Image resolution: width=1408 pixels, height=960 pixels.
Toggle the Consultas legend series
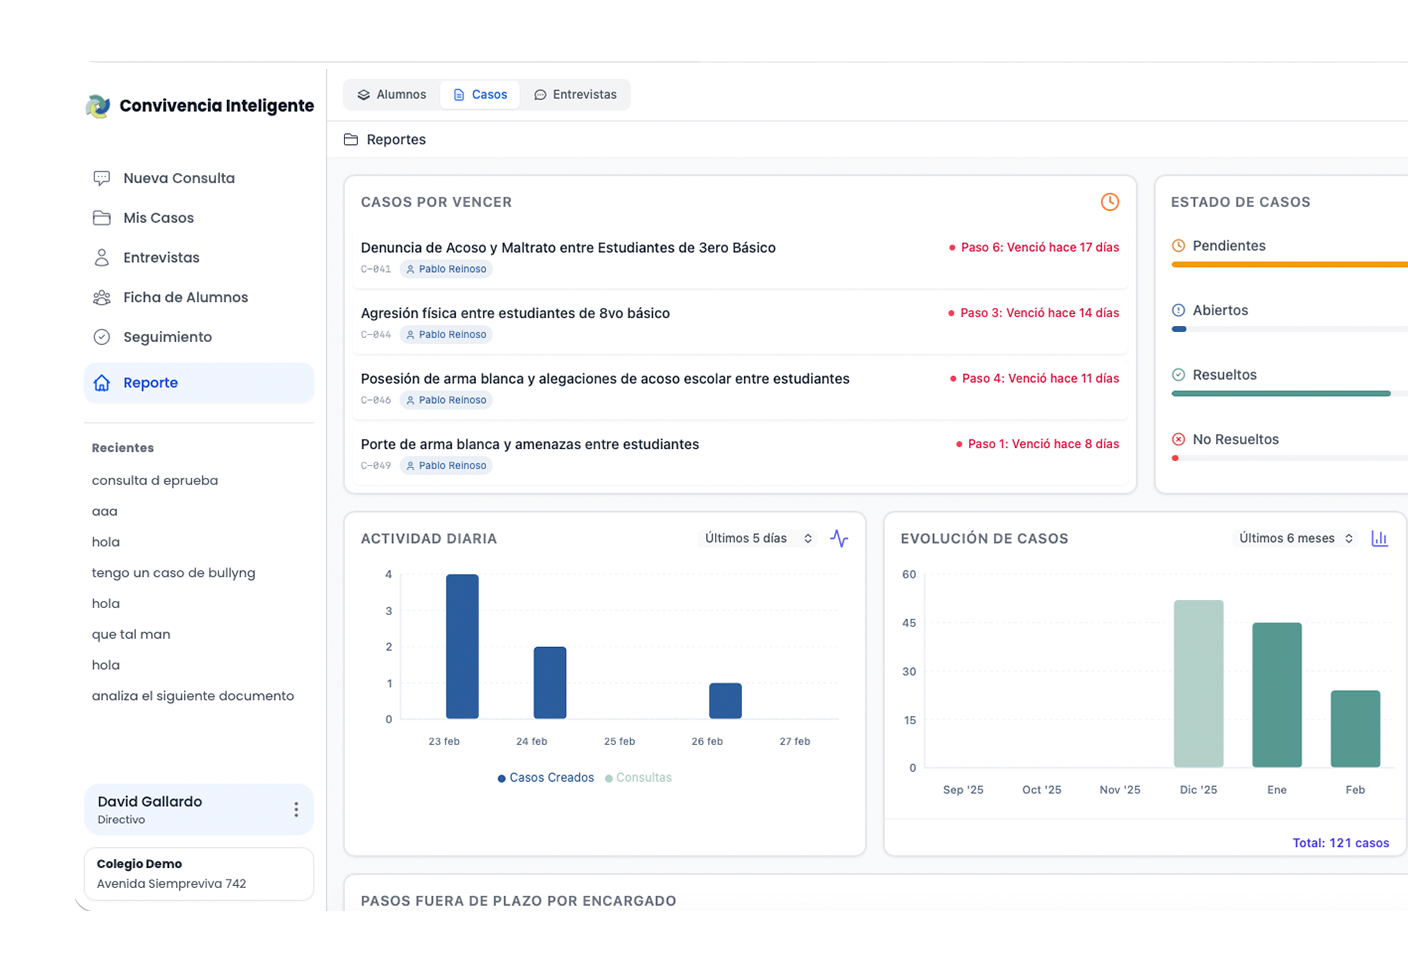click(639, 778)
